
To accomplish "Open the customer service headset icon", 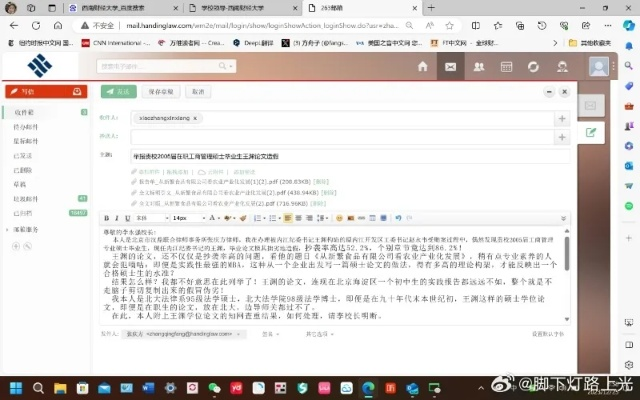I will tap(562, 67).
